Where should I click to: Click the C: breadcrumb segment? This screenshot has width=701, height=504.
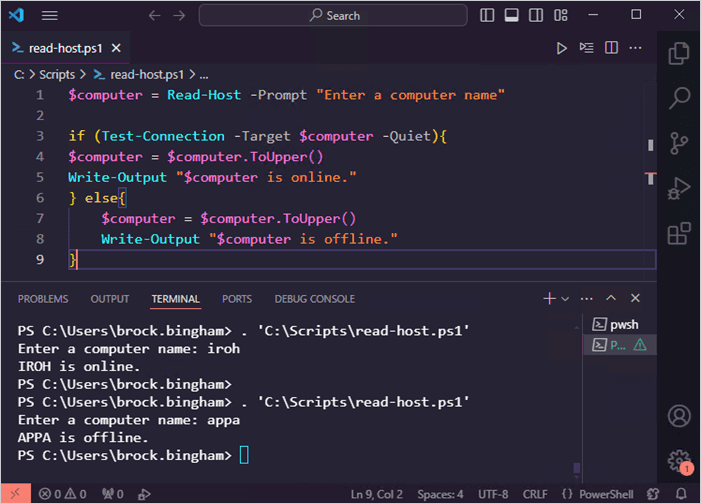[19, 75]
